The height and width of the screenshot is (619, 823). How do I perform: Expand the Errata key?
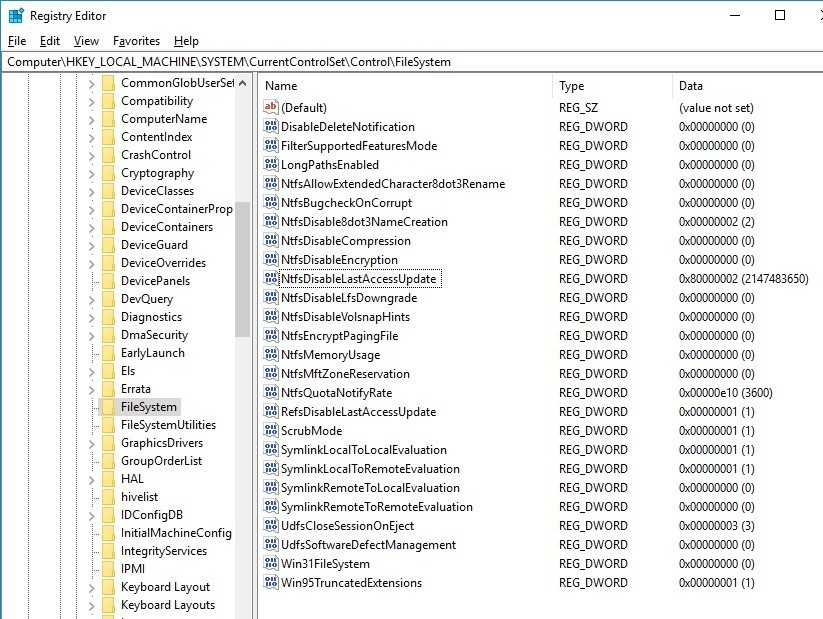click(x=91, y=389)
